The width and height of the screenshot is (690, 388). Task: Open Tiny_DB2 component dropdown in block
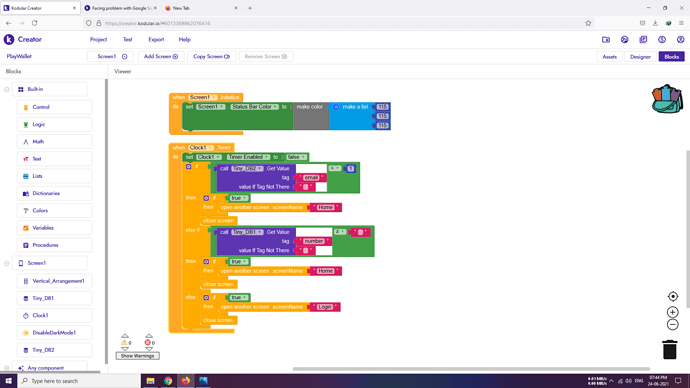click(x=247, y=168)
